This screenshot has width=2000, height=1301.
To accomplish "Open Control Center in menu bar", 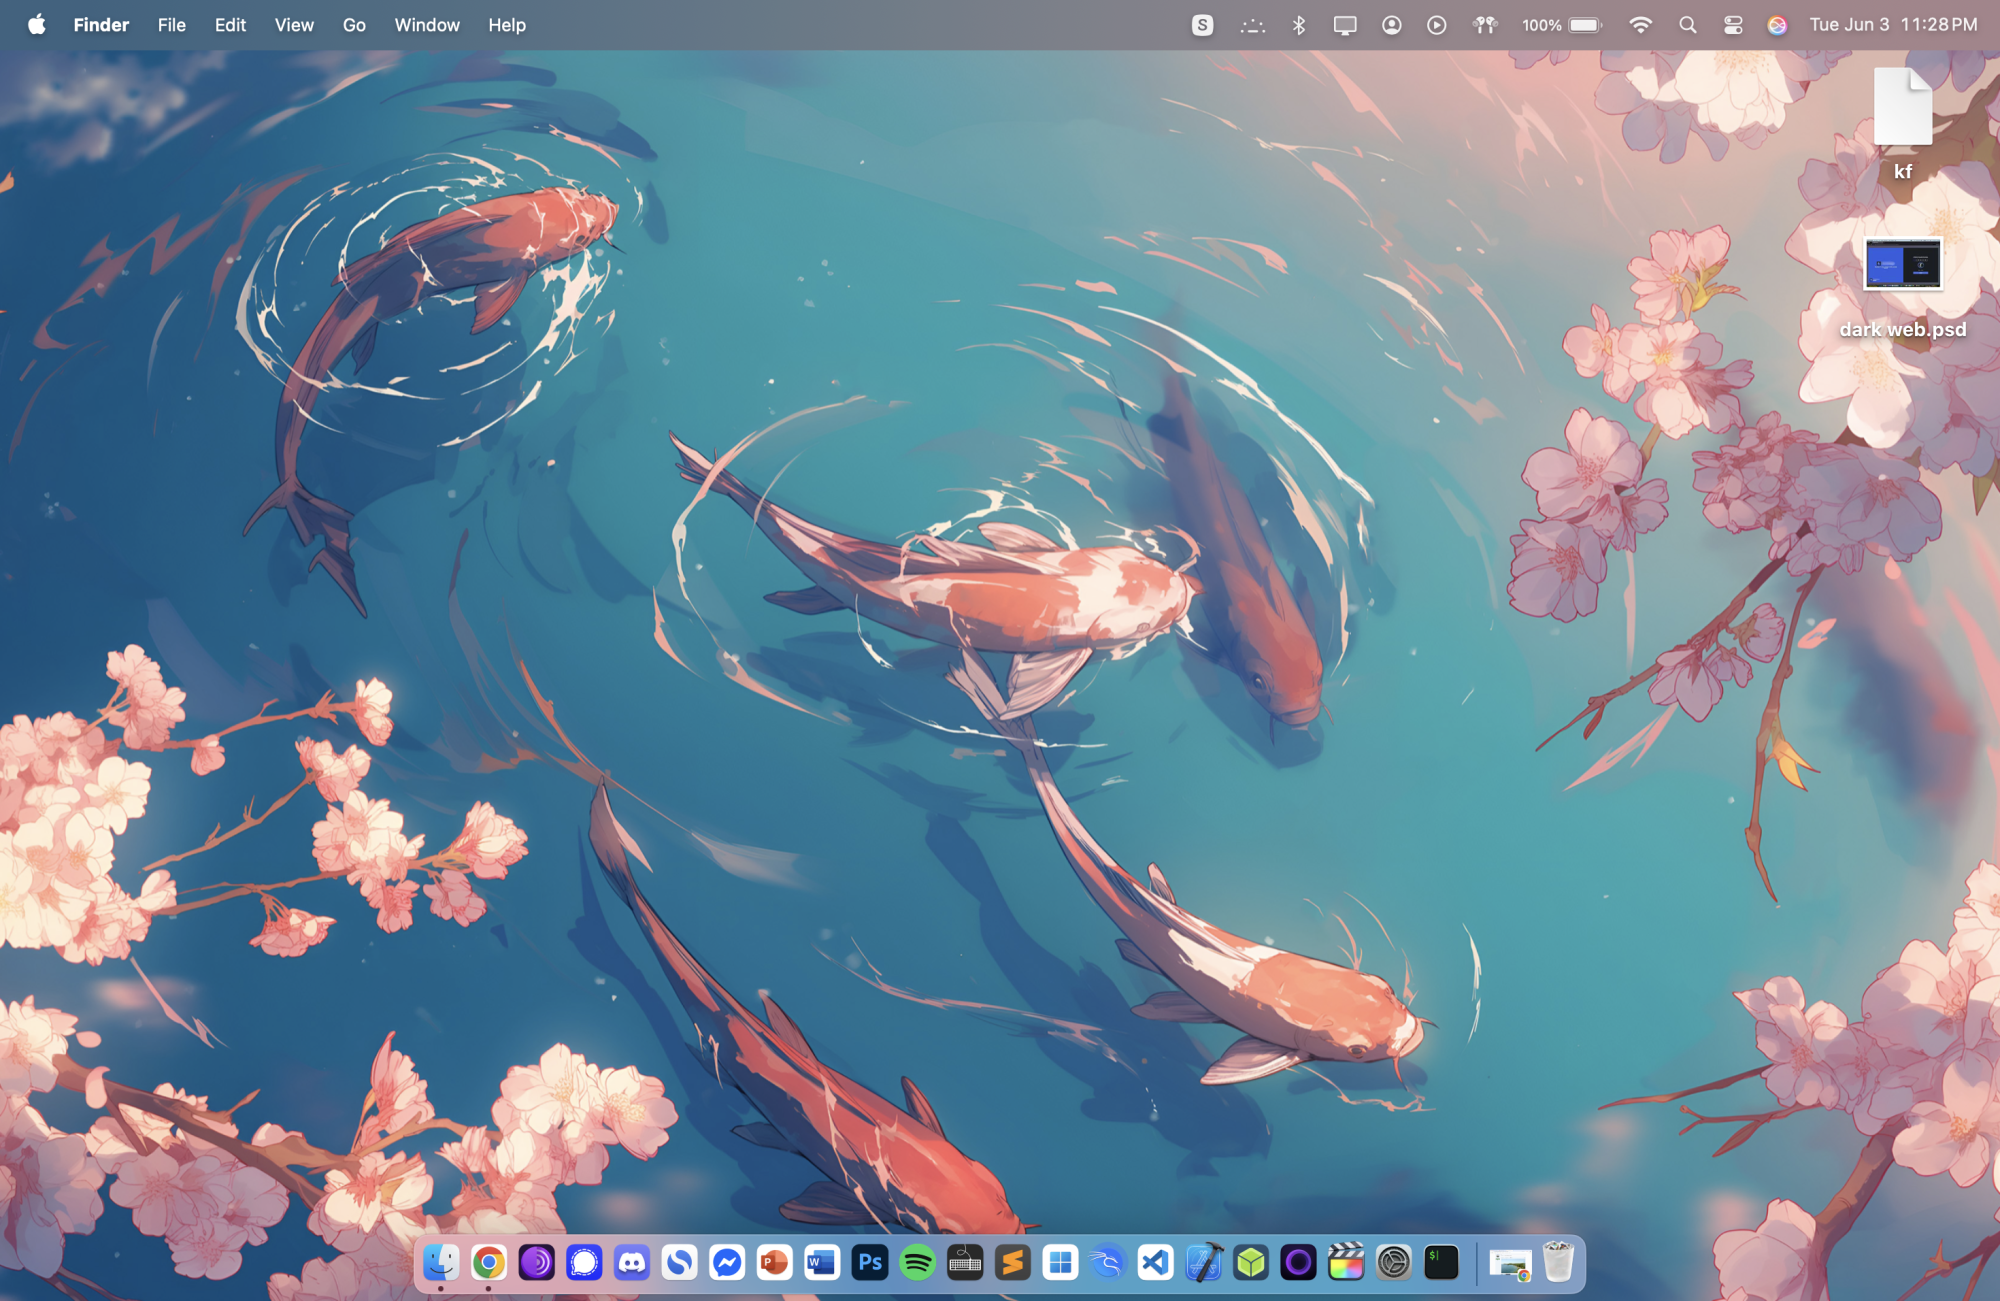I will coord(1733,25).
